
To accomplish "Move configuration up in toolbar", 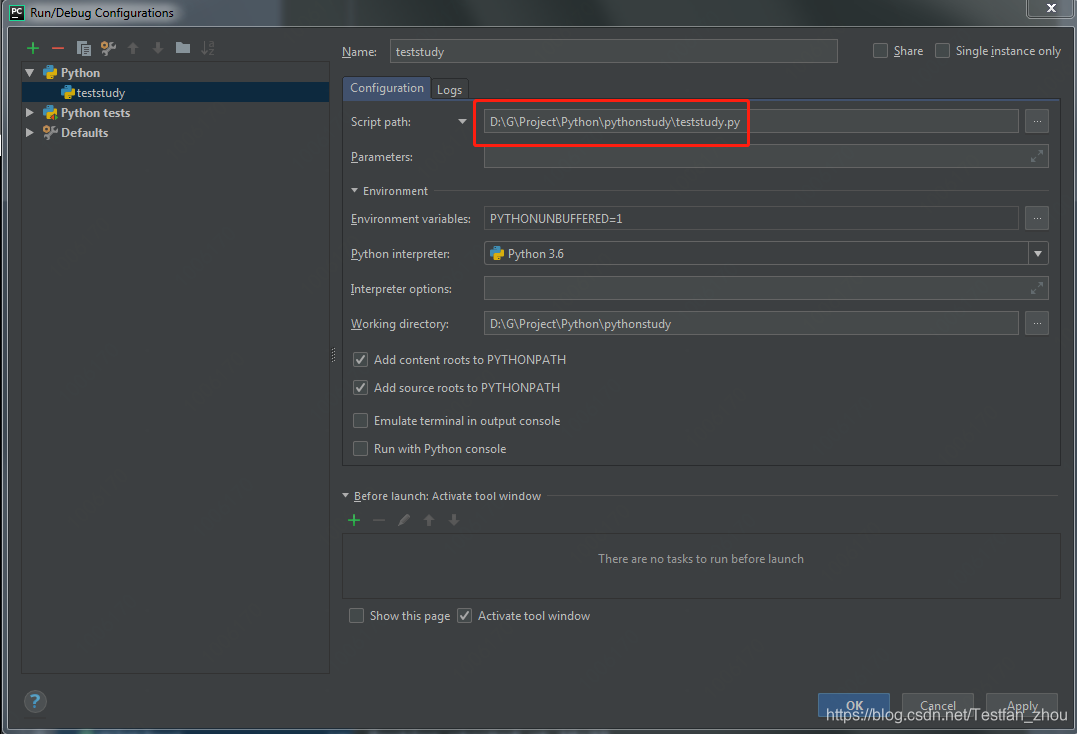I will pyautogui.click(x=133, y=48).
